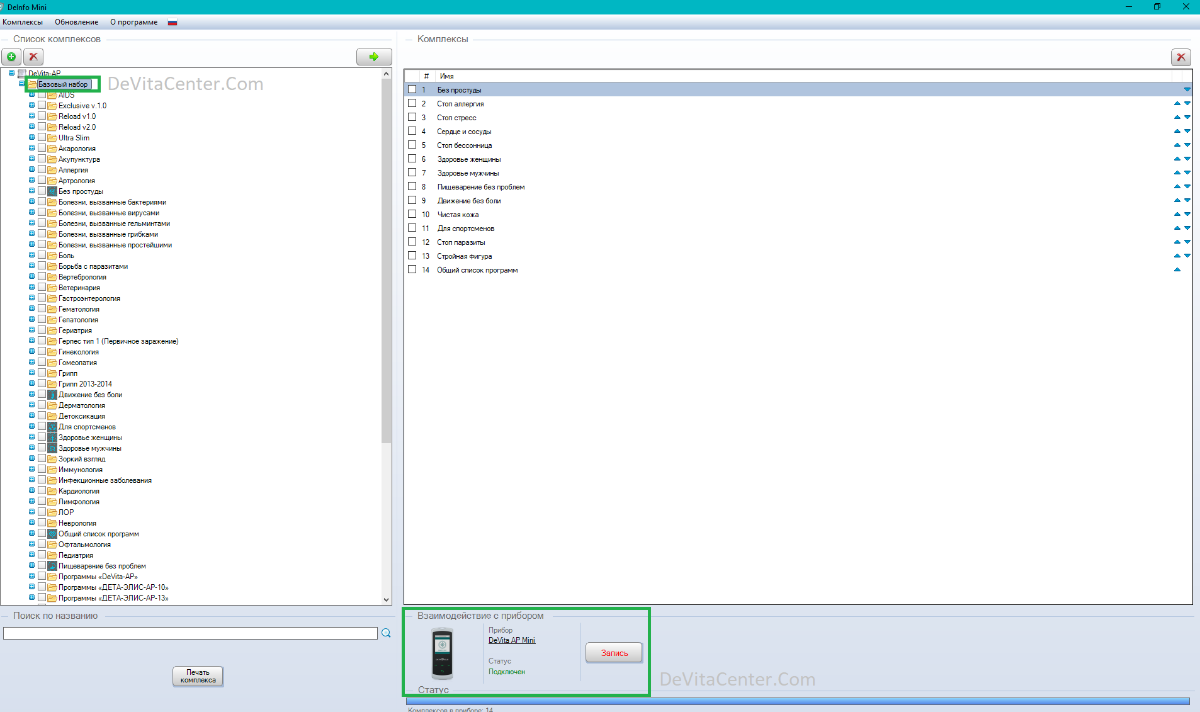This screenshot has height=712, width=1200.
Task: Move 'Стоп стресс' up with the up arrow
Action: (1177, 118)
